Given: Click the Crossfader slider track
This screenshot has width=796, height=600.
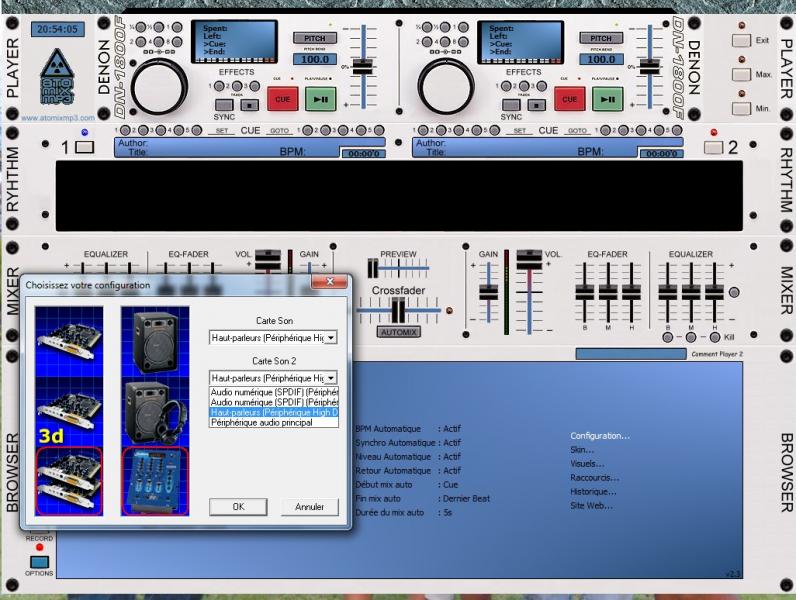Looking at the screenshot, I should 399,310.
